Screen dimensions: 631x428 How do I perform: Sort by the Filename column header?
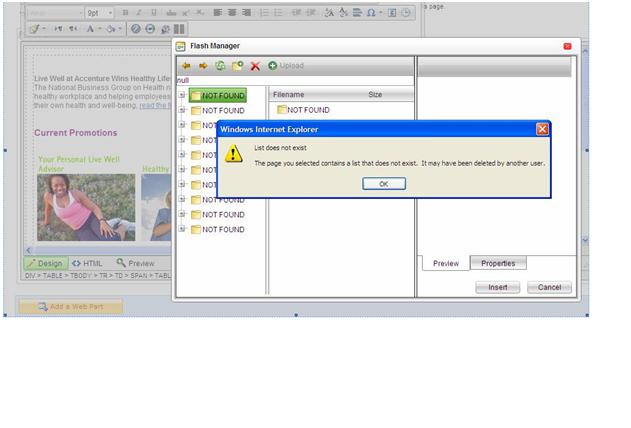click(x=289, y=95)
